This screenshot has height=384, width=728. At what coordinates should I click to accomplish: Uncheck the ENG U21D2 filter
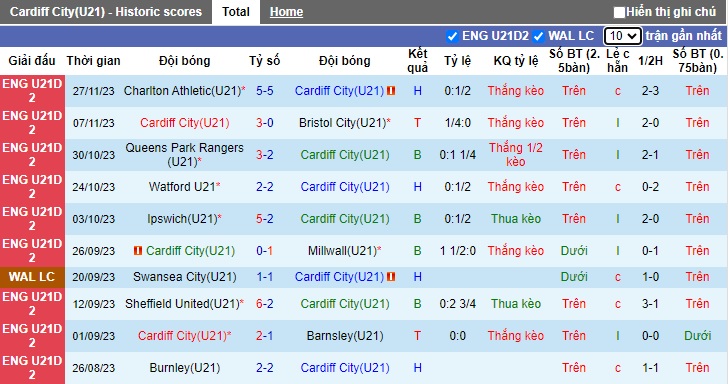coord(452,36)
